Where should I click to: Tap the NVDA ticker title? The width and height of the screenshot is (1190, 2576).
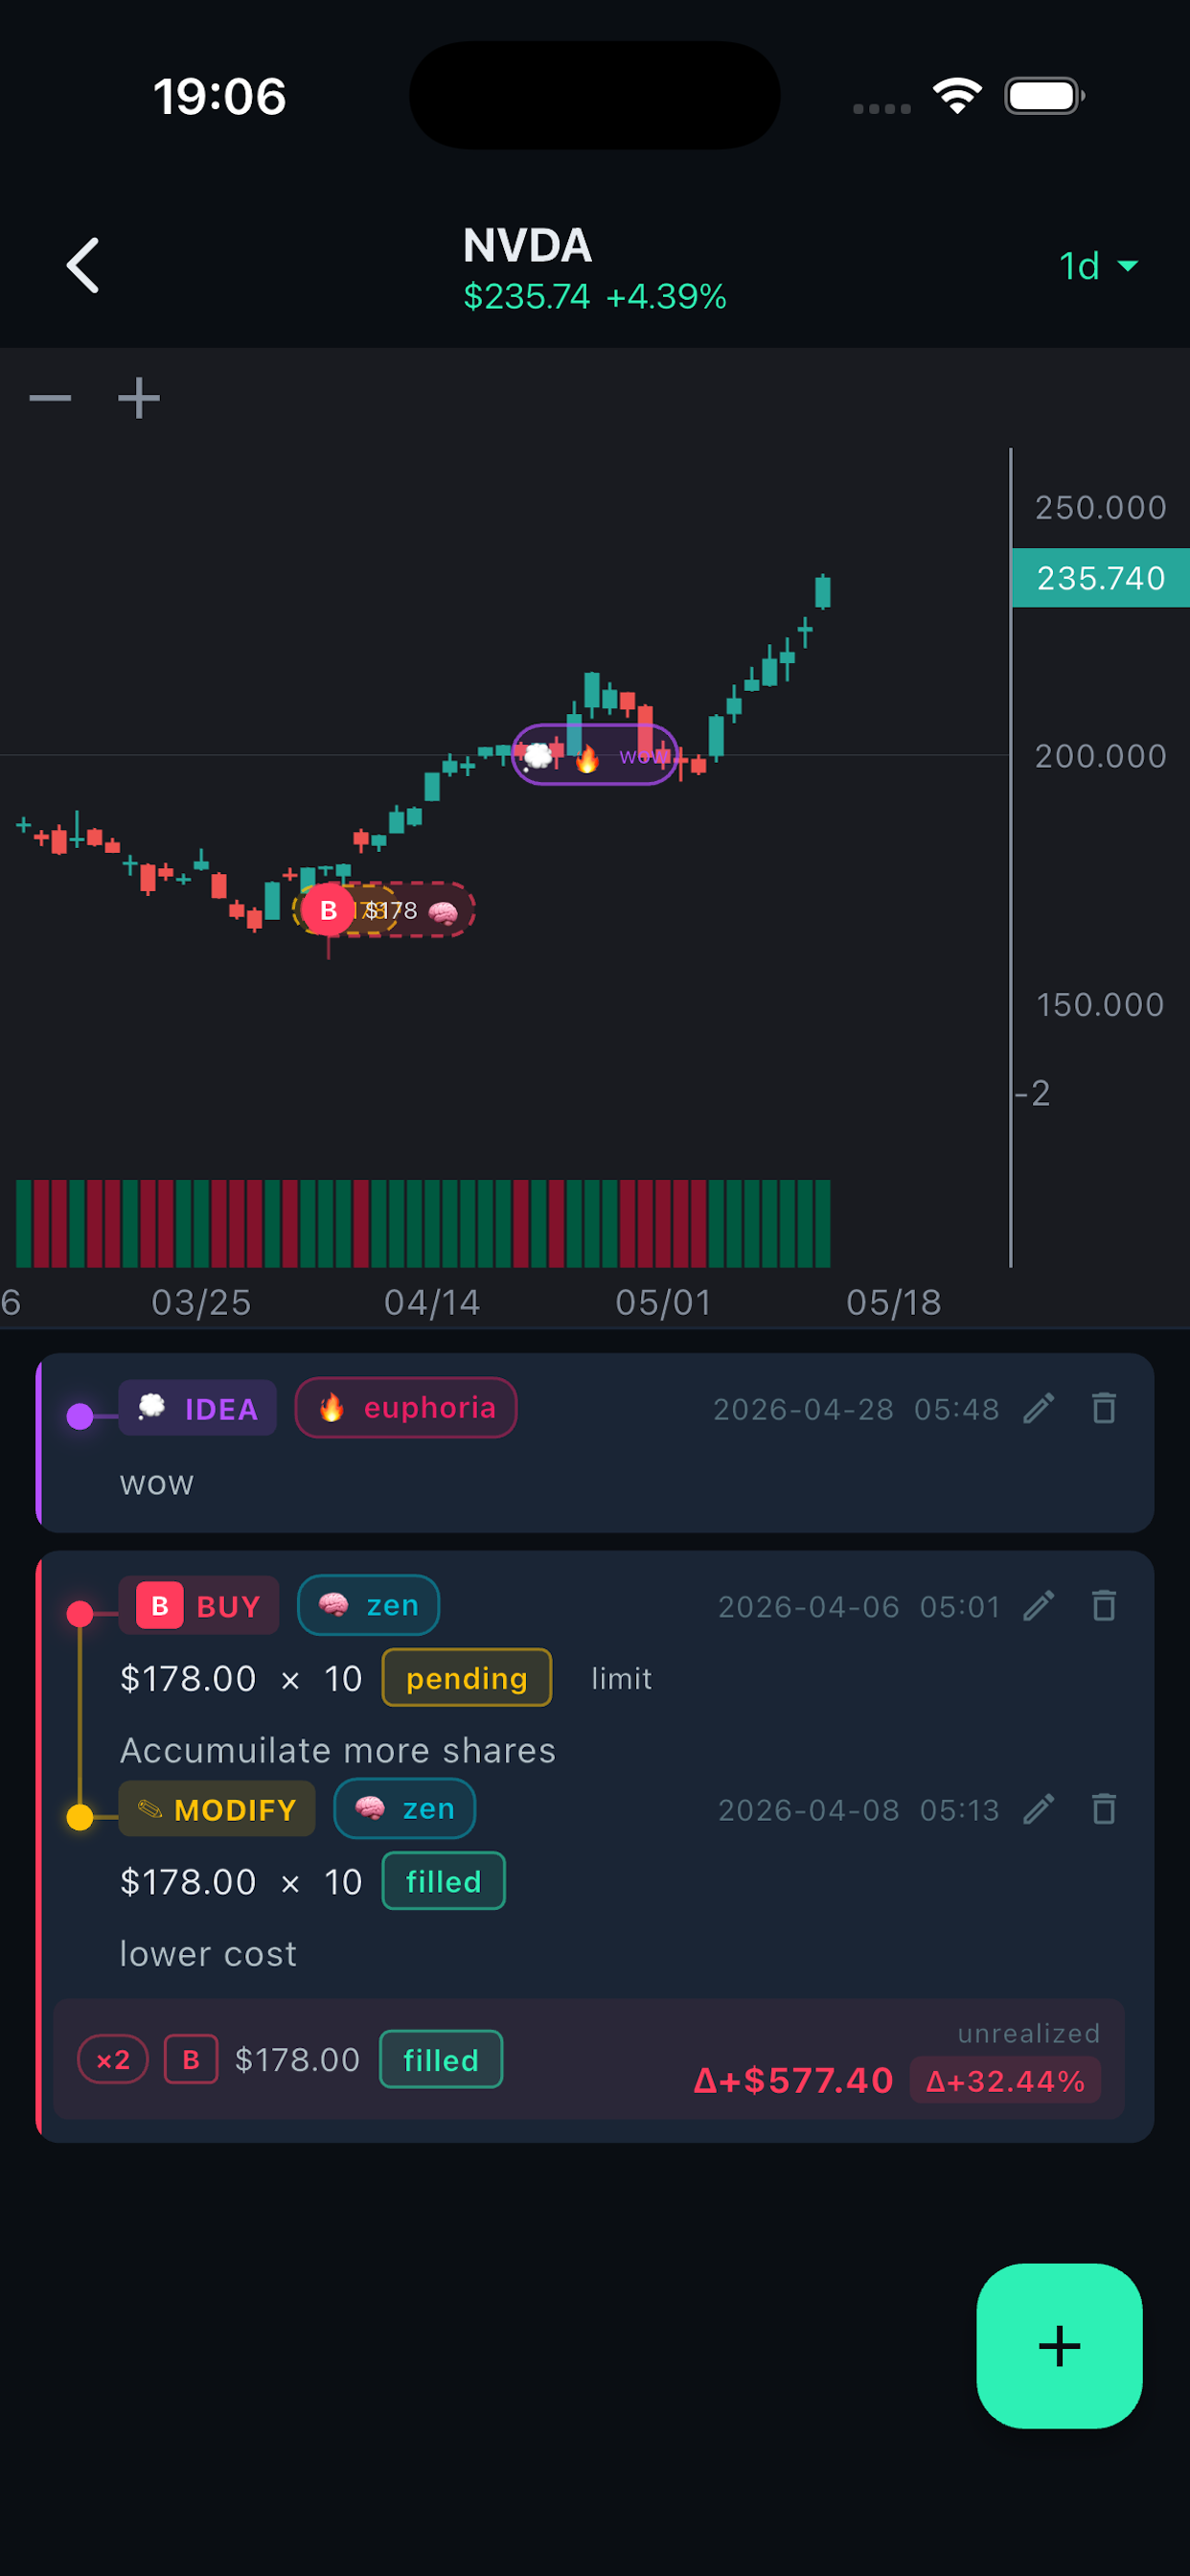pos(528,246)
